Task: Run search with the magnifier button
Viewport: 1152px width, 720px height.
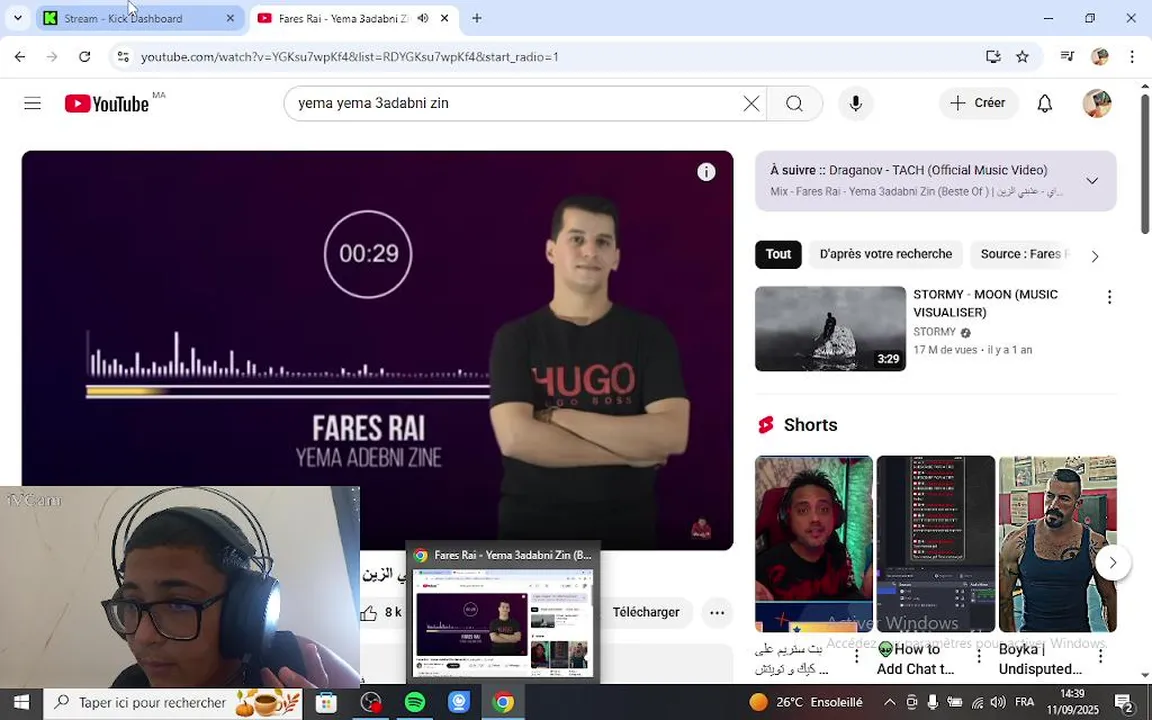Action: (x=794, y=104)
